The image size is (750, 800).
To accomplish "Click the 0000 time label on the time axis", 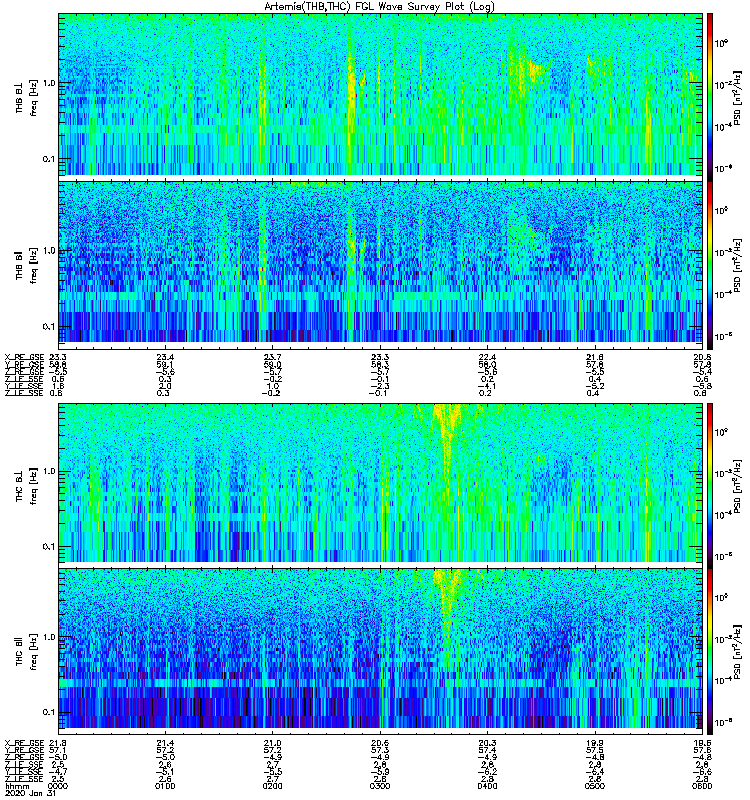I will 58,786.
